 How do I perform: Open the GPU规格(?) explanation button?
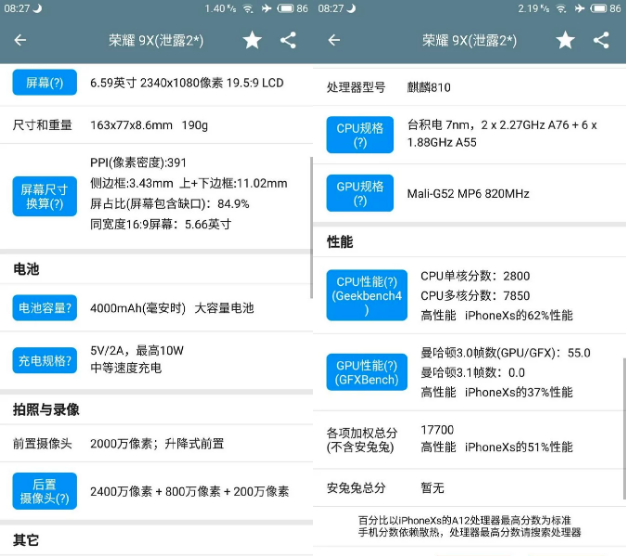[360, 193]
